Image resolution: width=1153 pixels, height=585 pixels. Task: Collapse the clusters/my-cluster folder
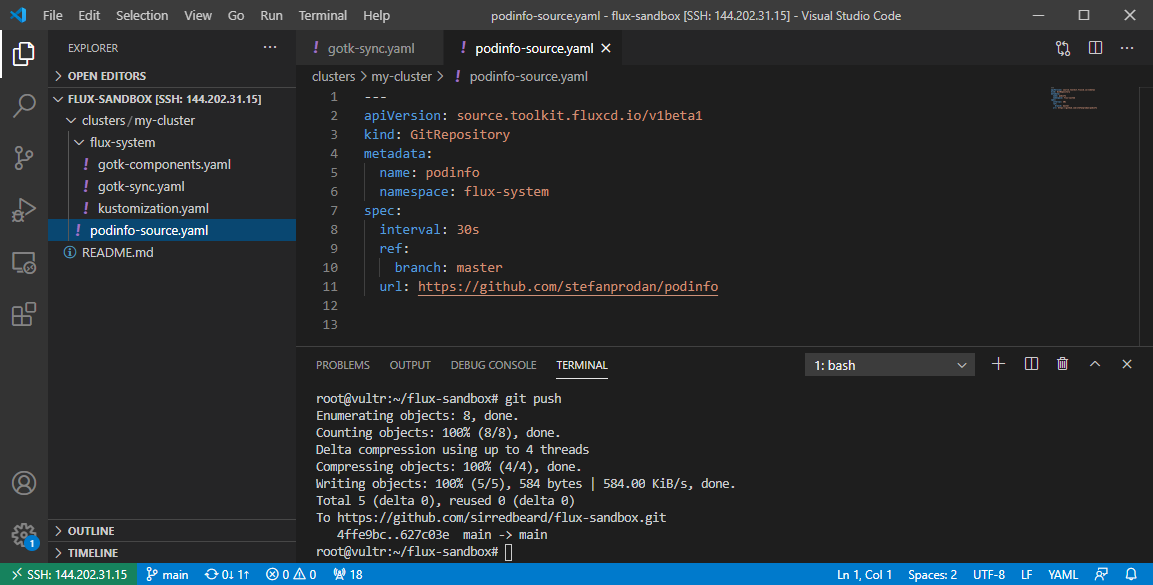click(172, 121)
